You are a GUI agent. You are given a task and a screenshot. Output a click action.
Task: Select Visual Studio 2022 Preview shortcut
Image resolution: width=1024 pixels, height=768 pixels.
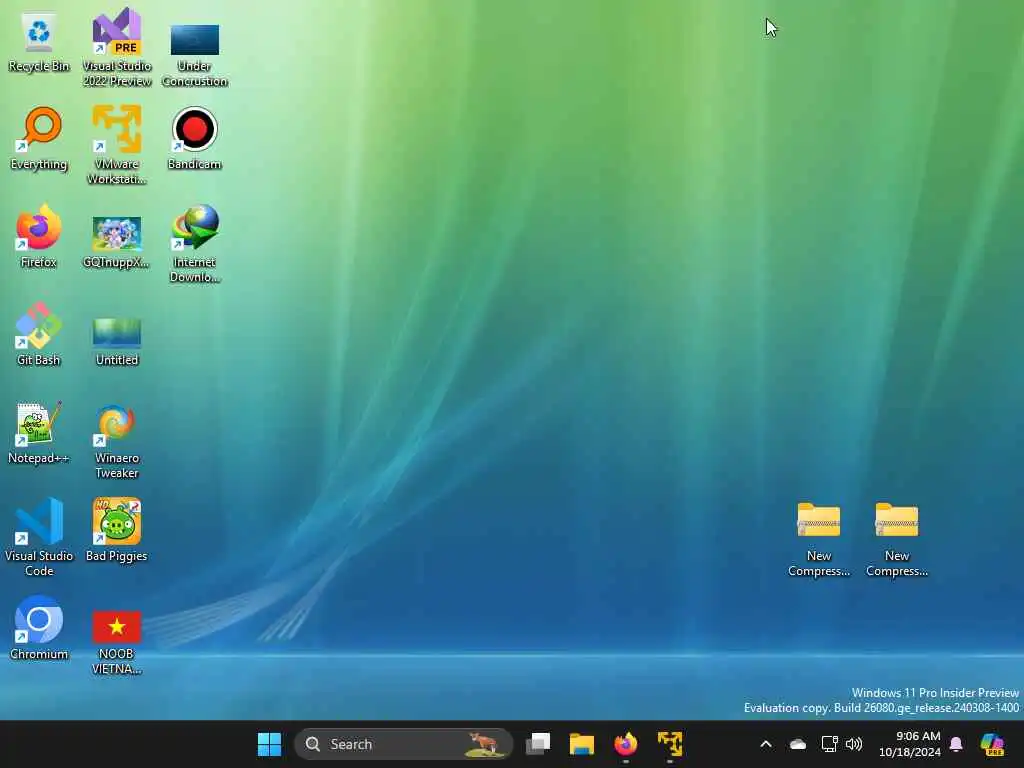(117, 47)
